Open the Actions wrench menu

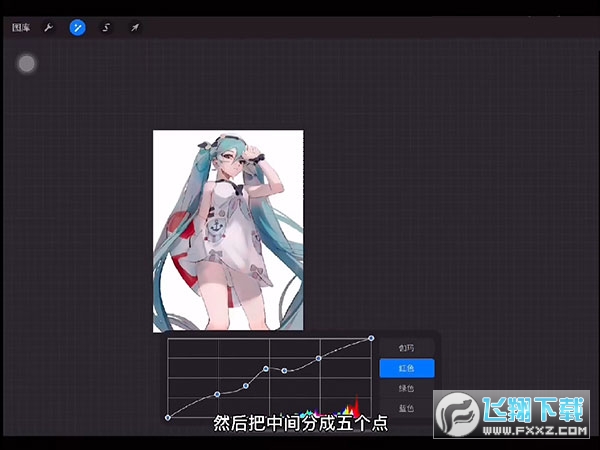pos(49,28)
